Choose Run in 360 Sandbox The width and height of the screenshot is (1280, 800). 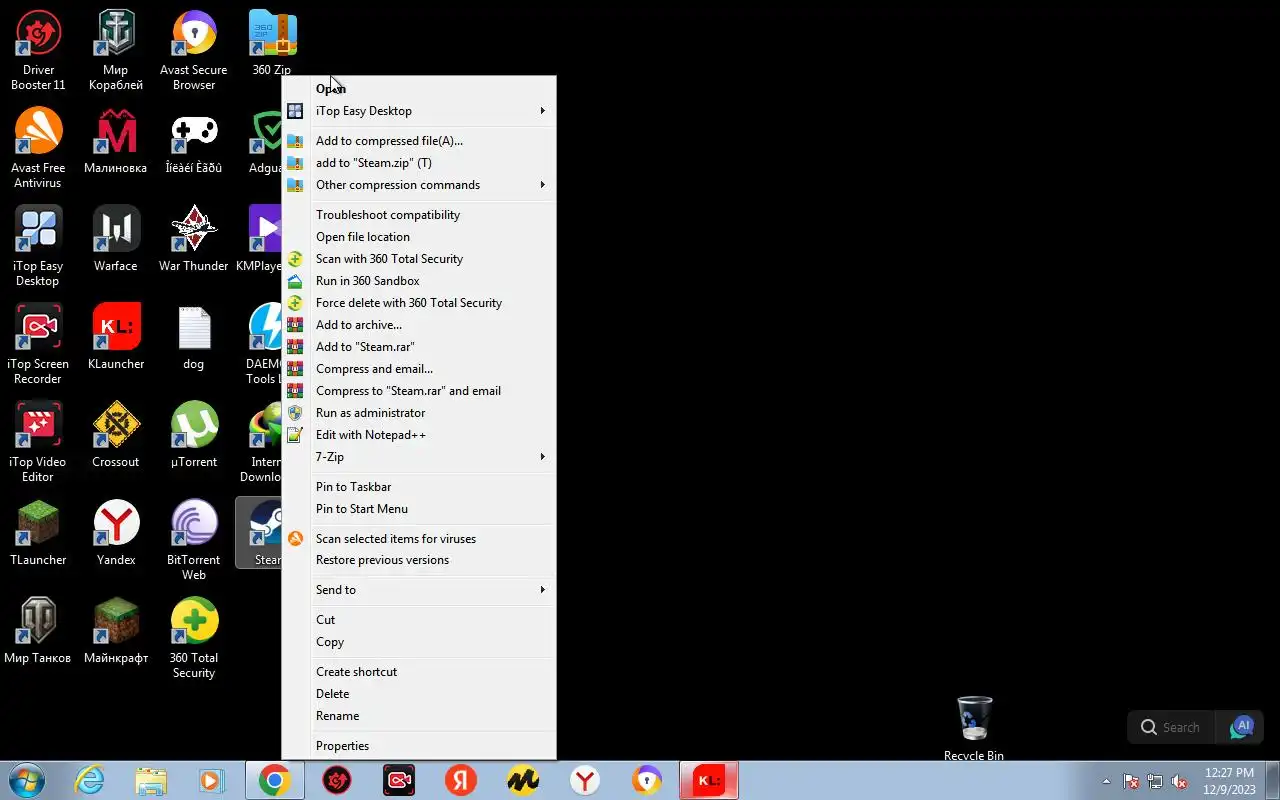[x=419, y=281]
